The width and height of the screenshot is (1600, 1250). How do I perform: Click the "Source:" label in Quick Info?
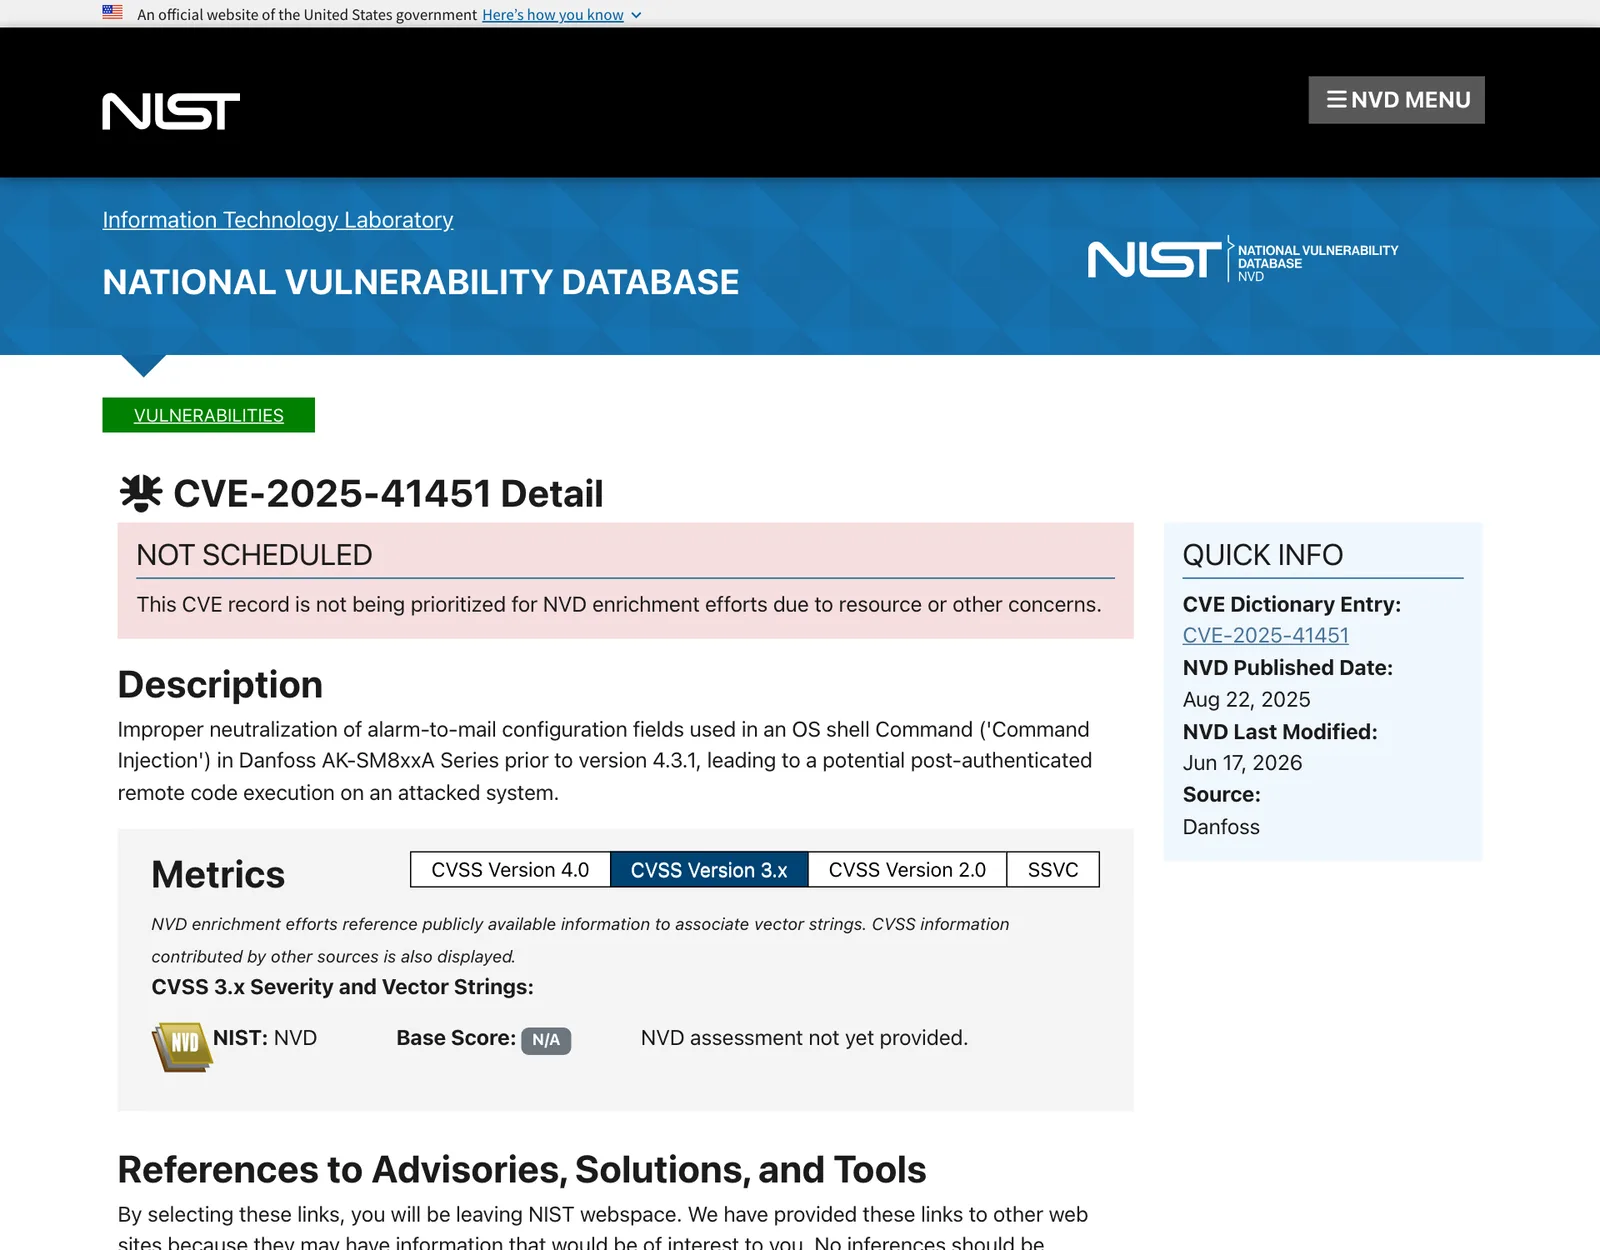[x=1222, y=795]
